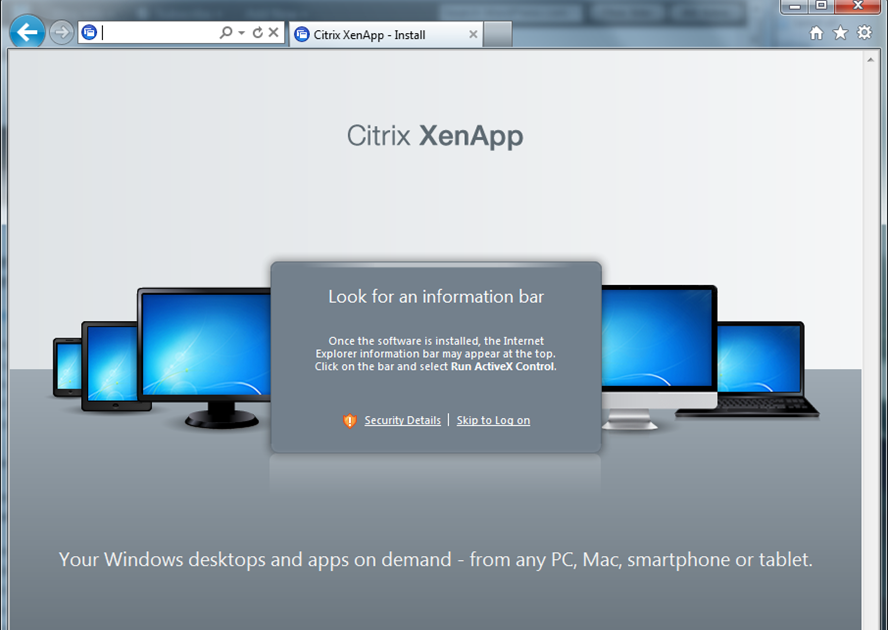The height and width of the screenshot is (630, 888).
Task: Click the Forward navigation arrow
Action: pos(61,32)
